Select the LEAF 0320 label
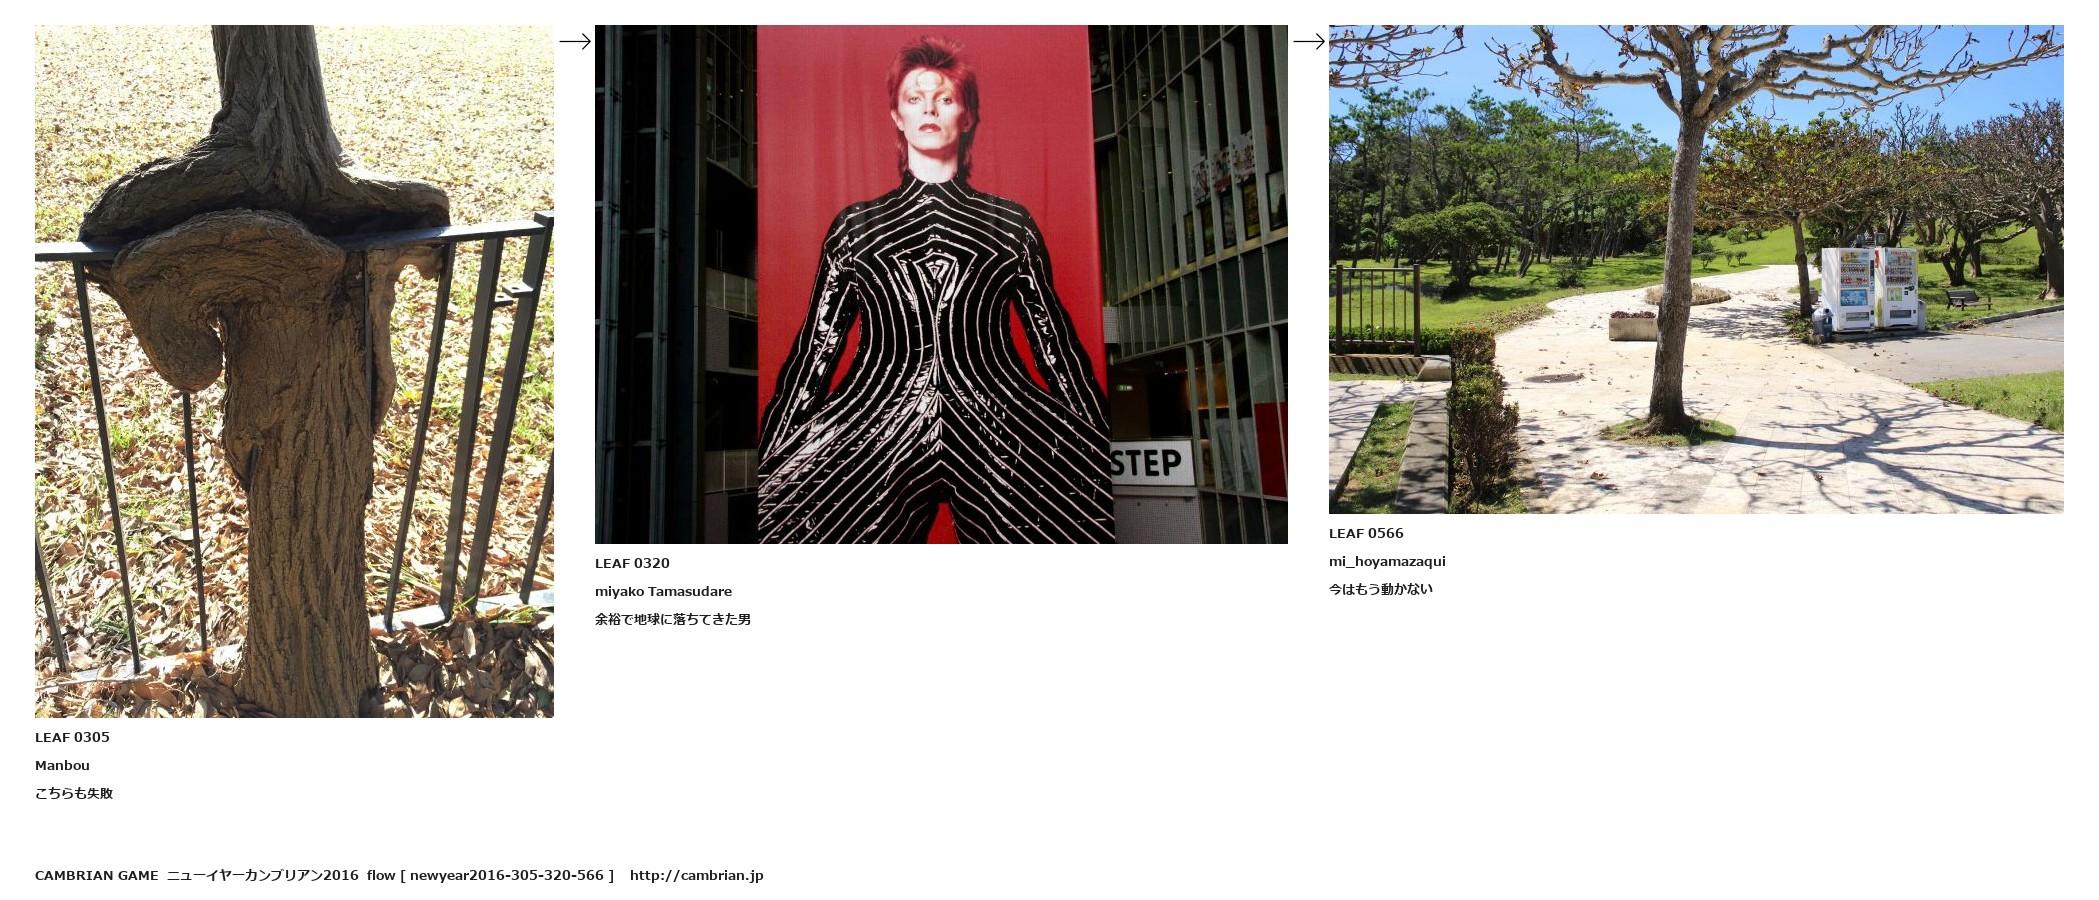 pyautogui.click(x=632, y=563)
